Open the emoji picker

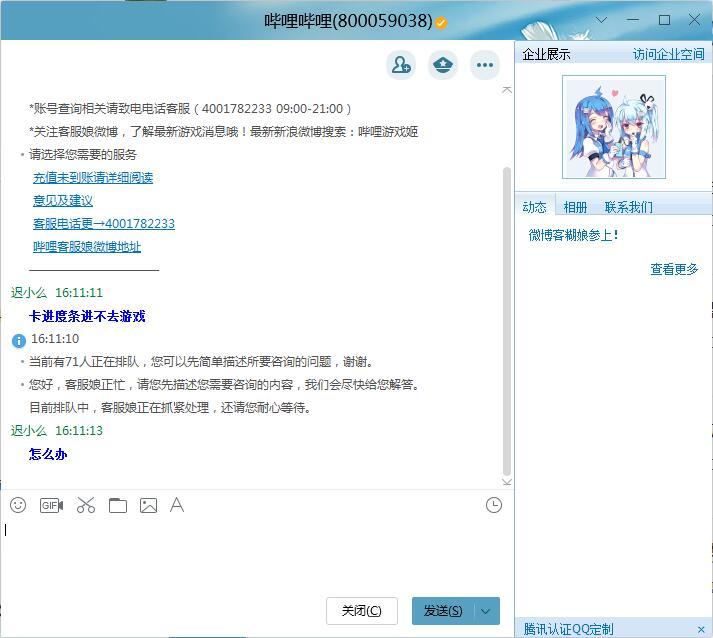click(18, 505)
